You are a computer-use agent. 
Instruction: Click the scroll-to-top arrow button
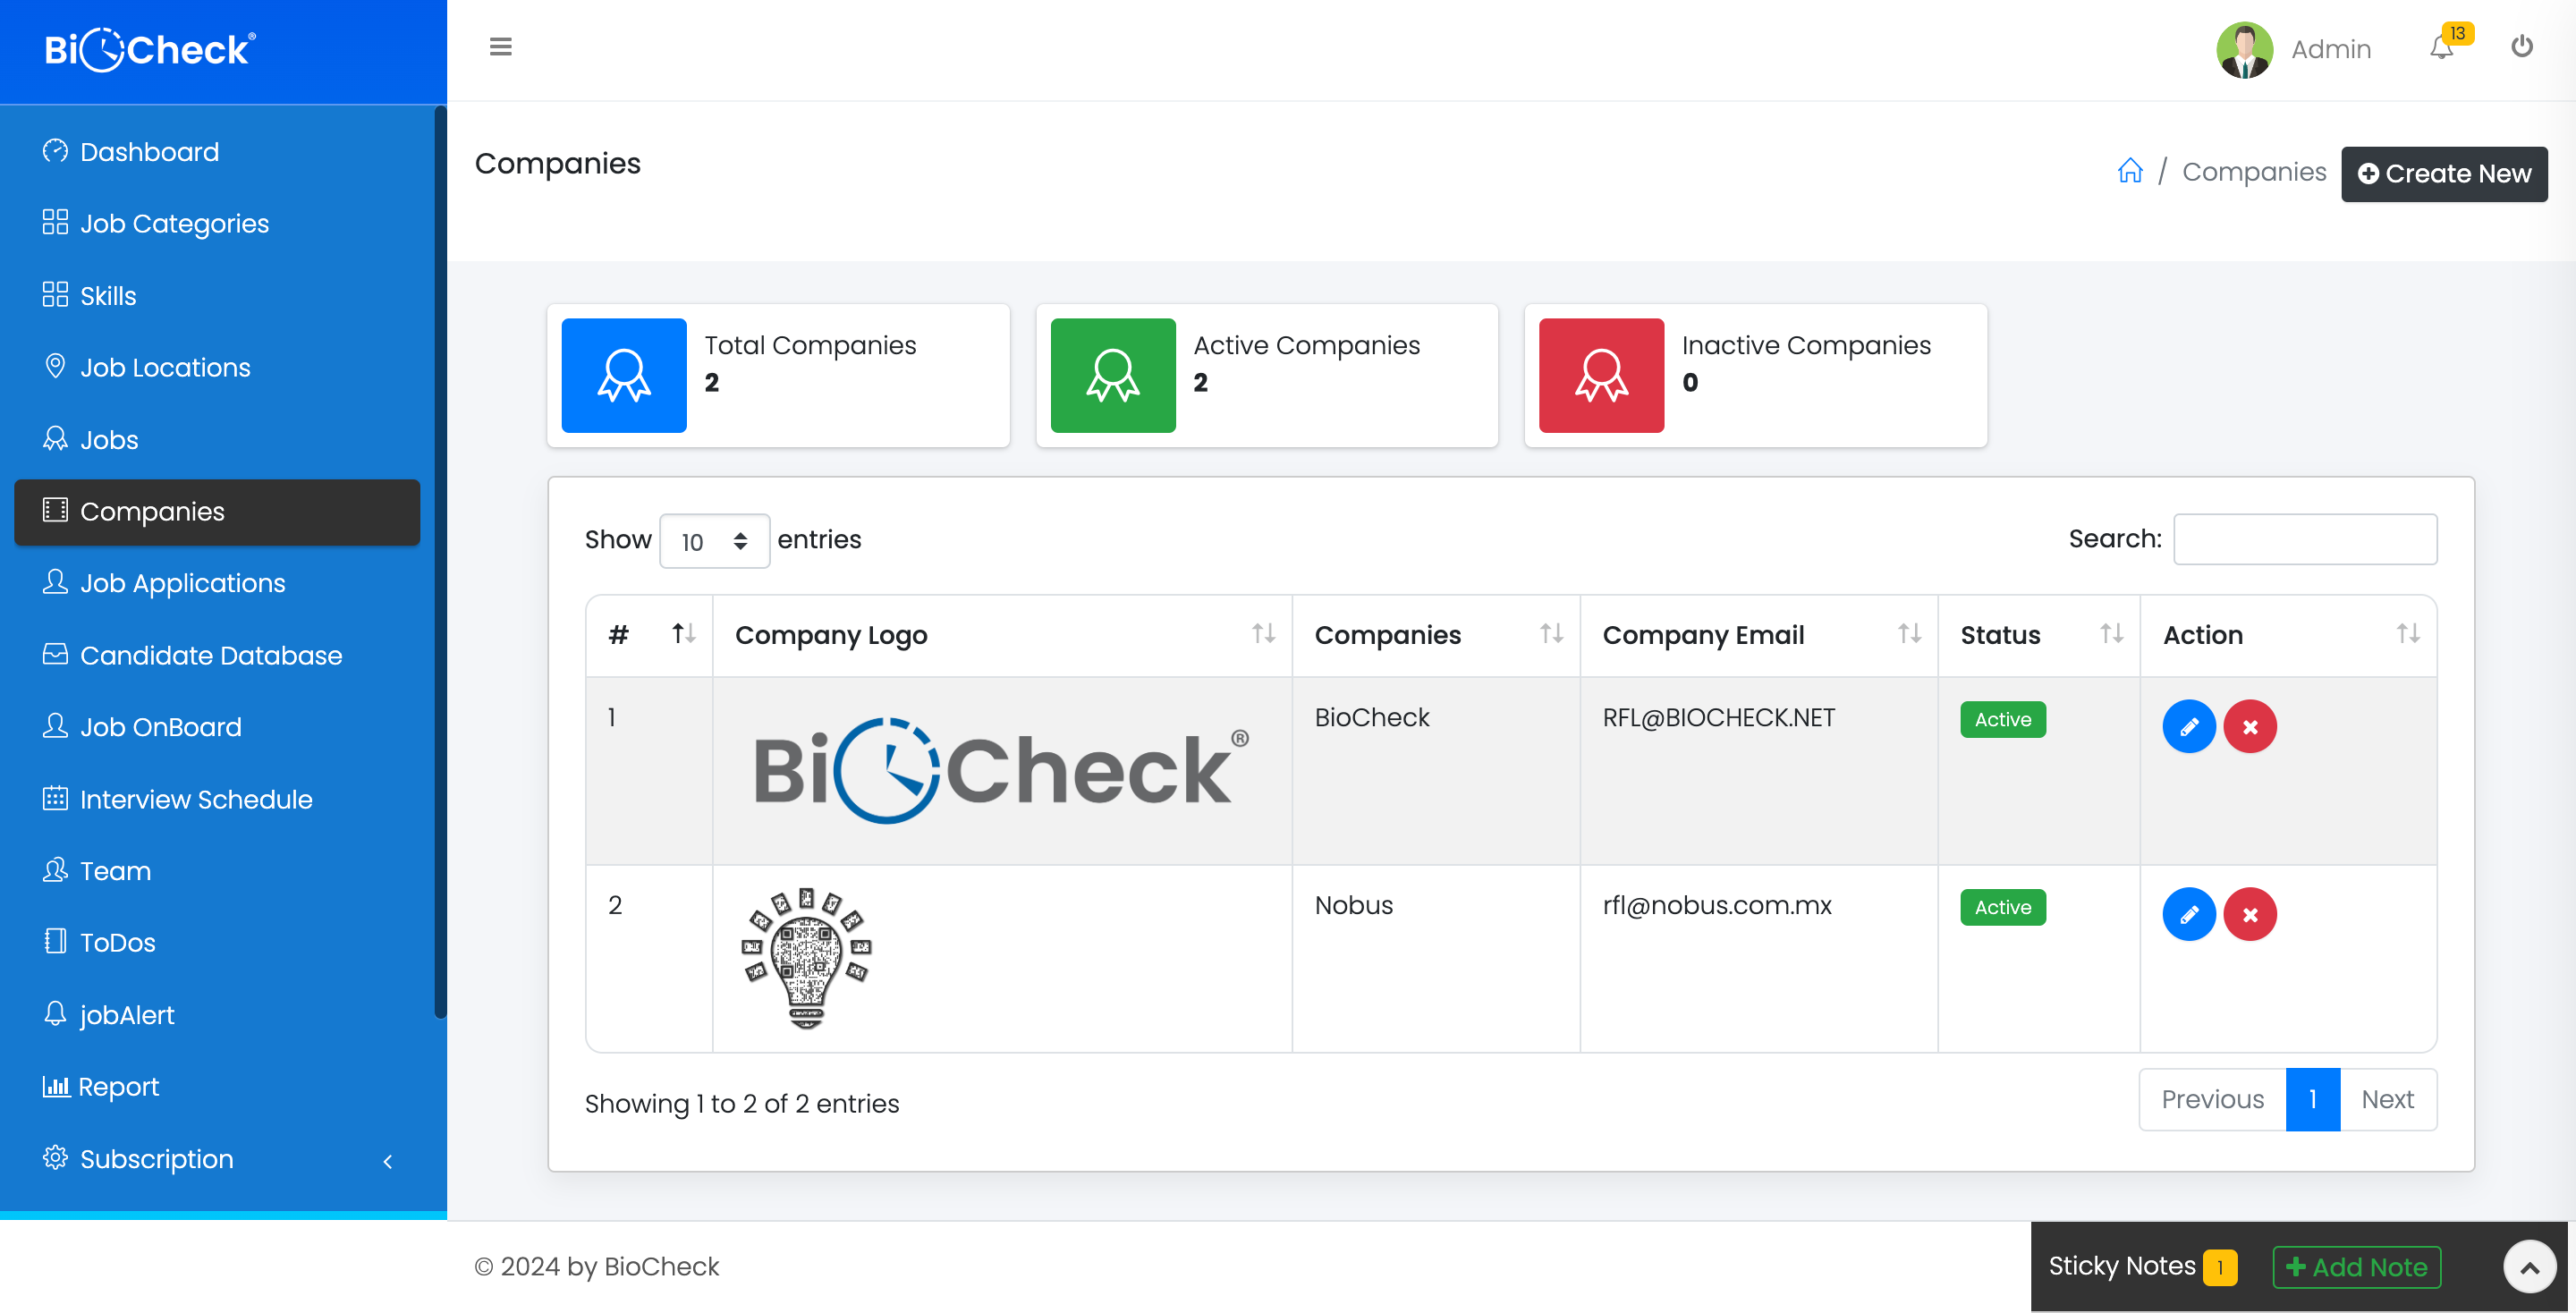click(2529, 1266)
